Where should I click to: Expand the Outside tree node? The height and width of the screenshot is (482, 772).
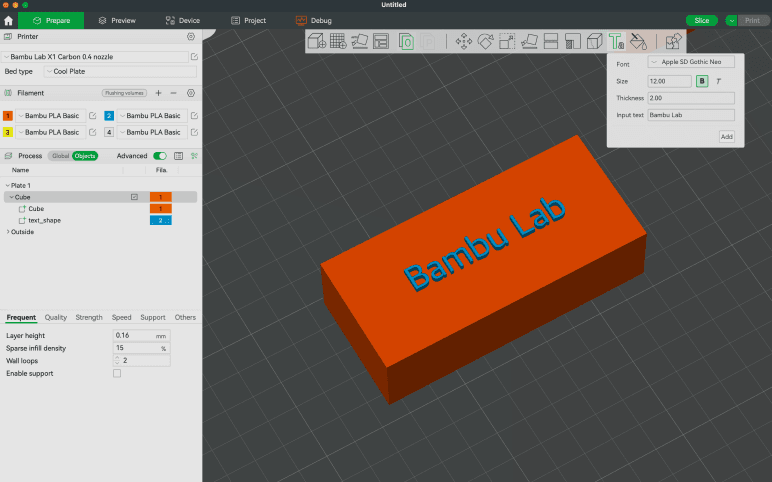pyautogui.click(x=8, y=231)
